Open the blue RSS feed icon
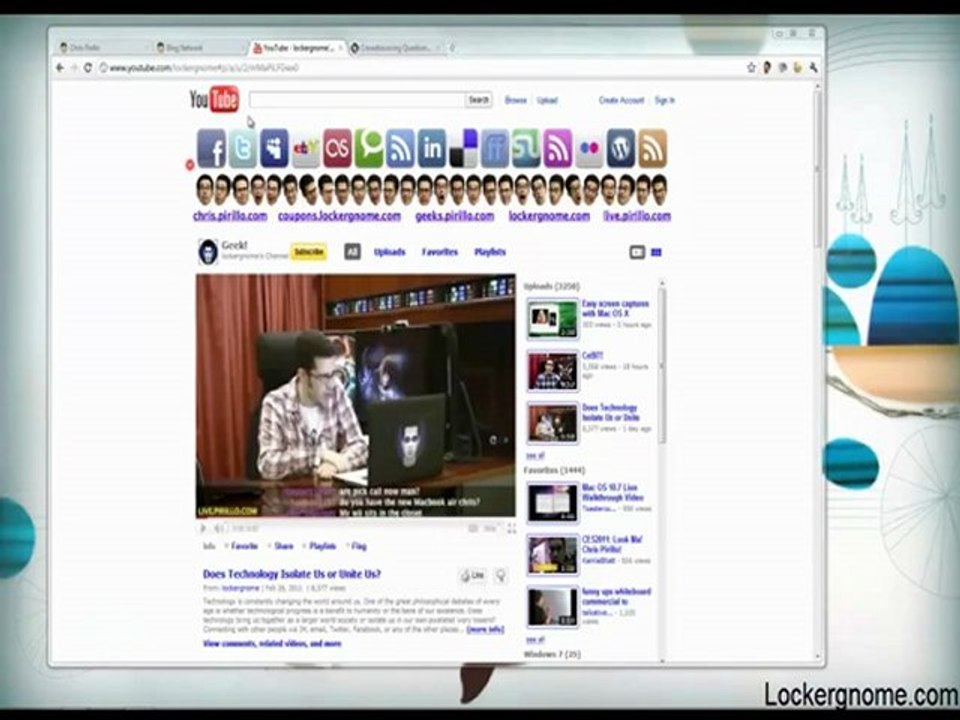Viewport: 960px width, 720px height. click(400, 148)
